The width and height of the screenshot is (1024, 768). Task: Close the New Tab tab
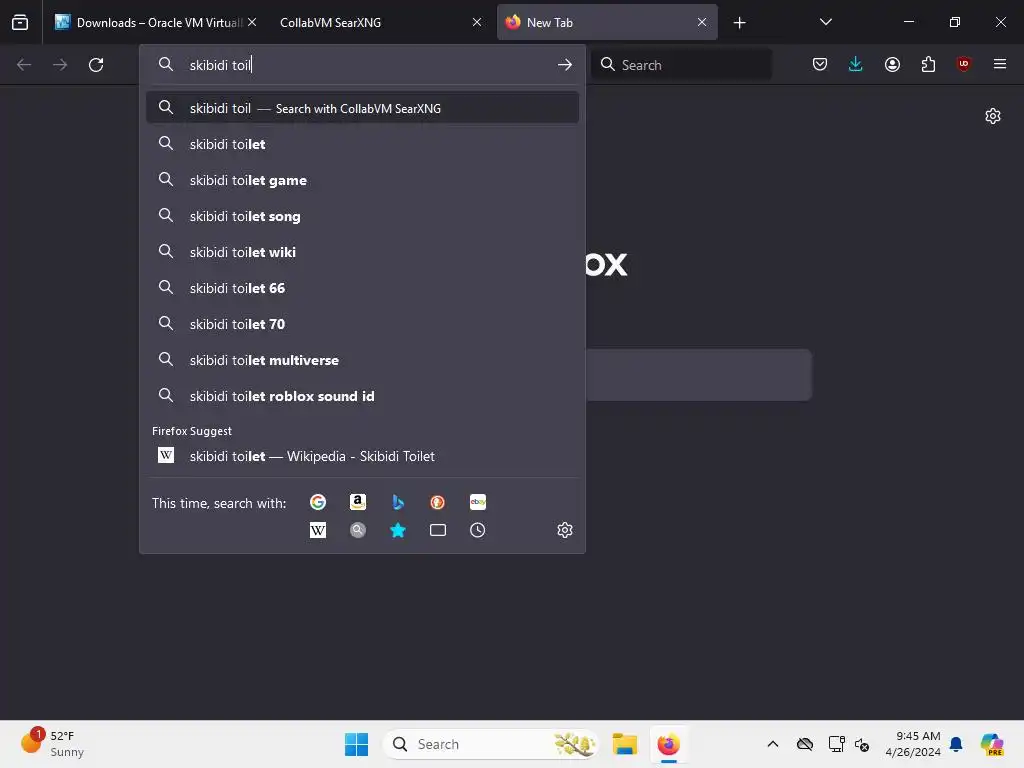tap(702, 22)
